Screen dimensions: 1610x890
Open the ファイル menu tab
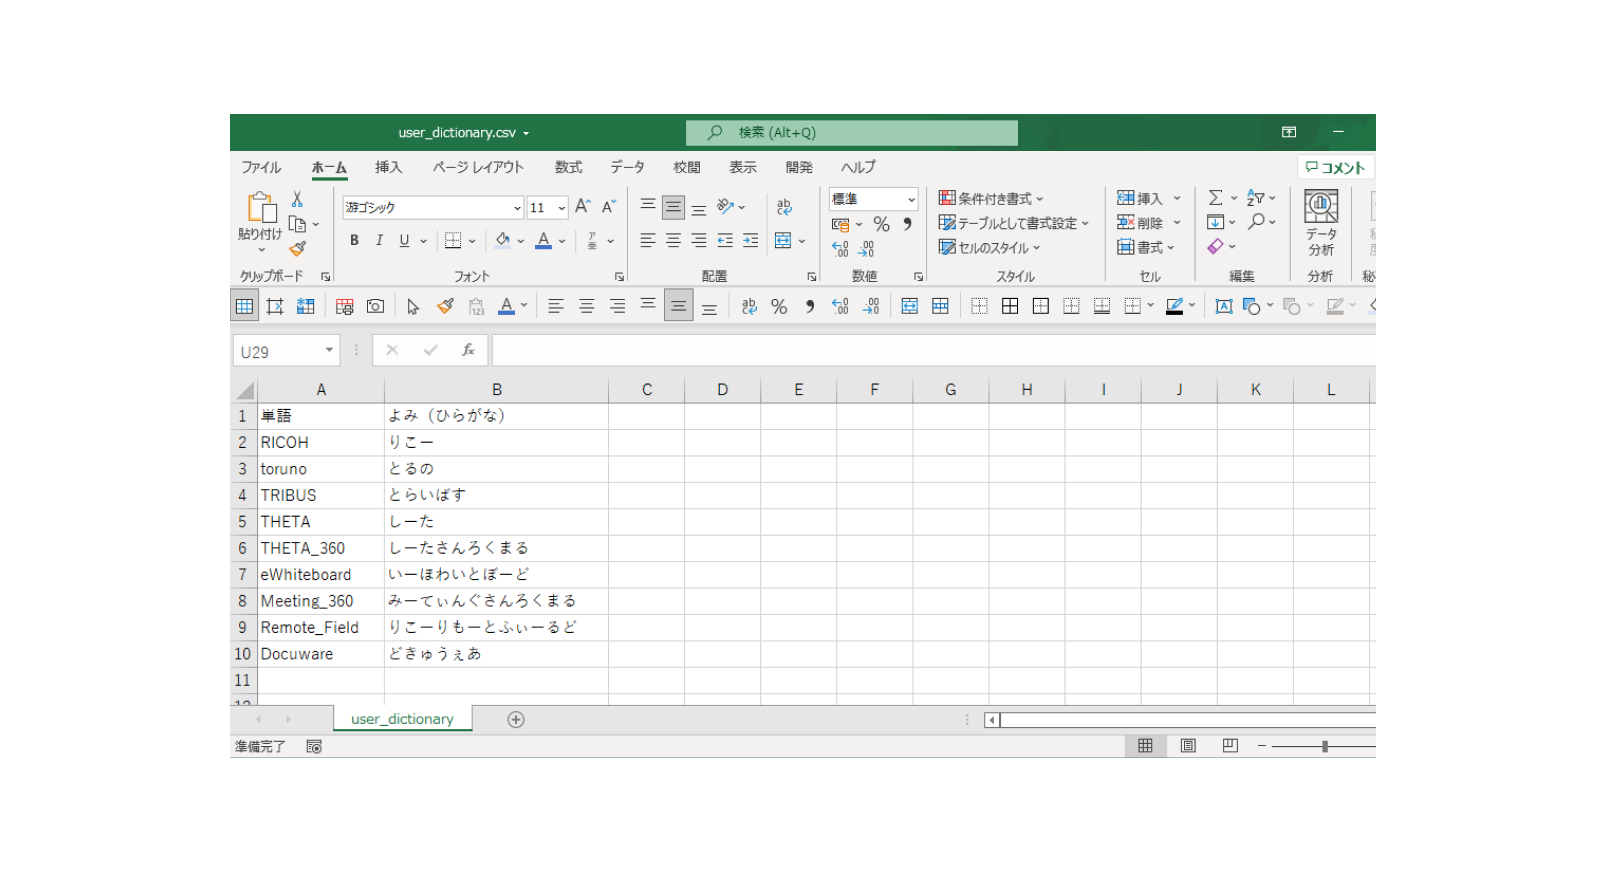click(x=261, y=167)
